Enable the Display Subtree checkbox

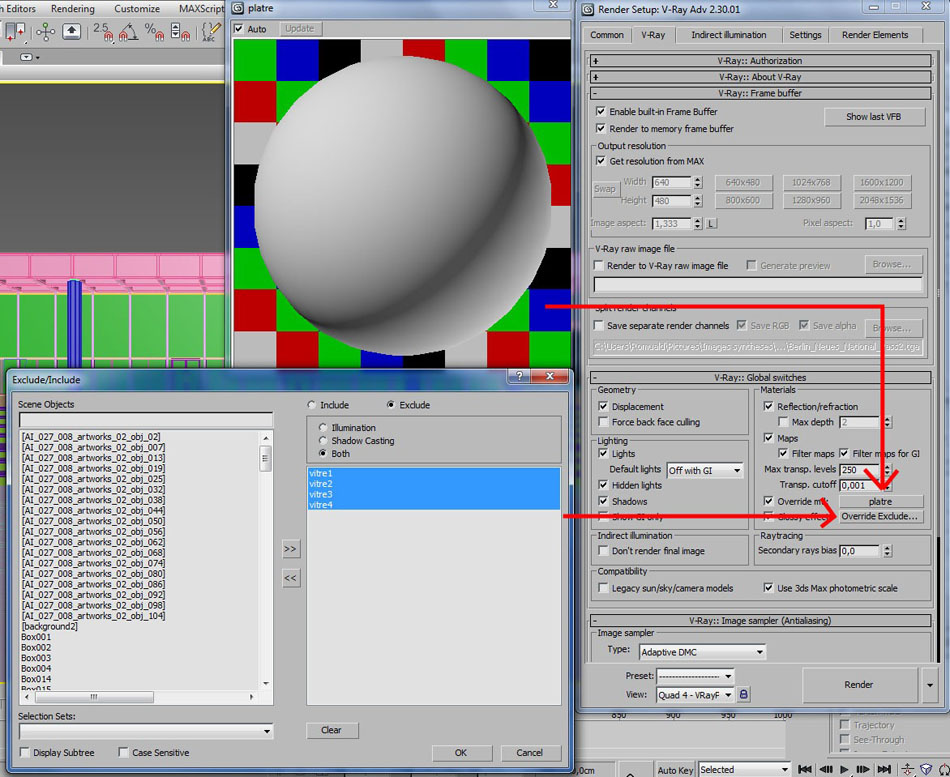25,752
